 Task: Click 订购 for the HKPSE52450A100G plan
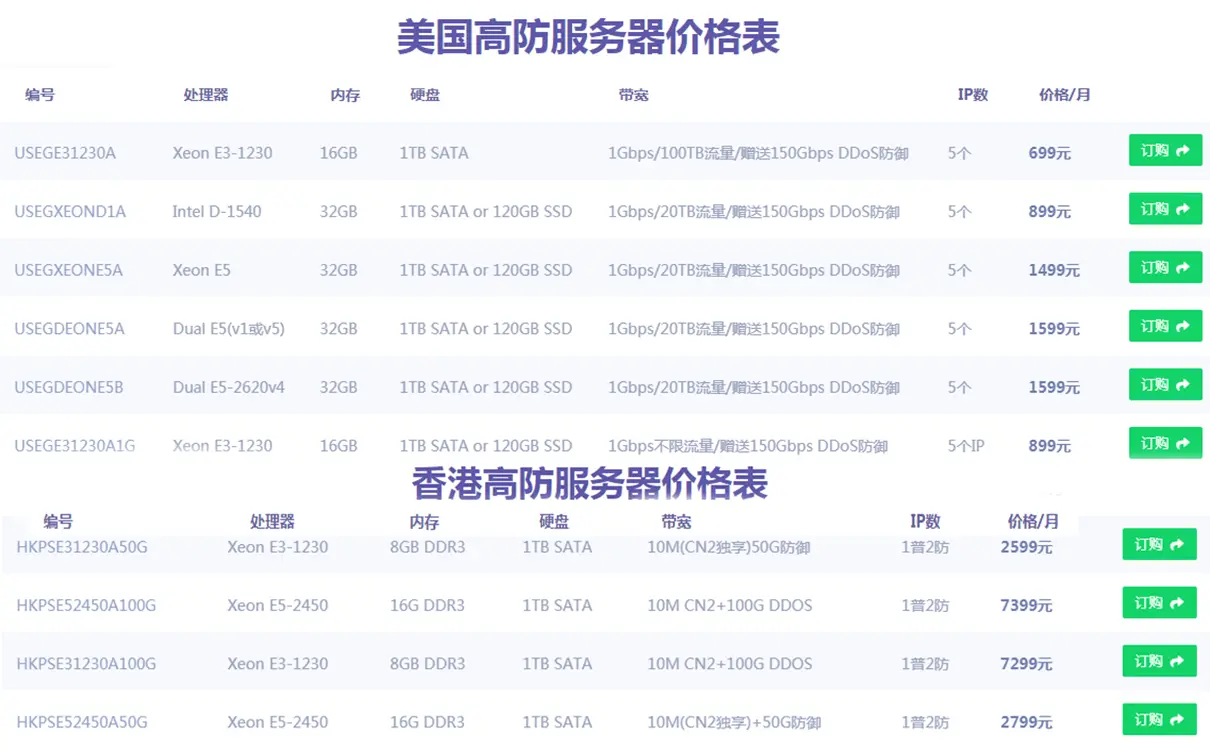pyautogui.click(x=1159, y=602)
